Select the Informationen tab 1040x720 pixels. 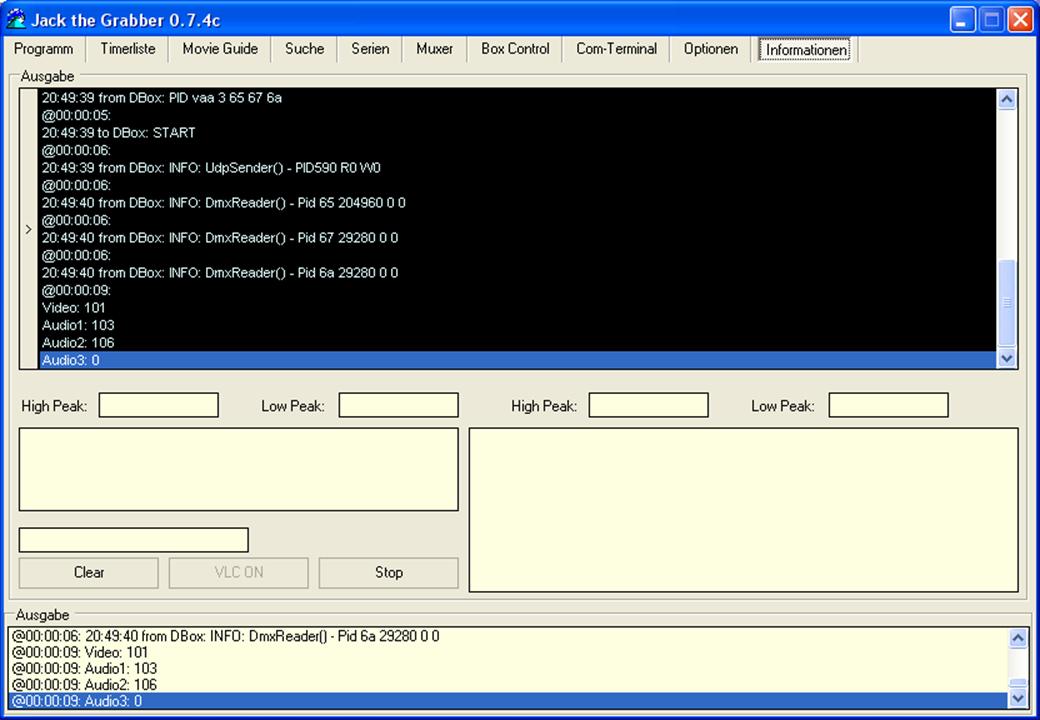[805, 50]
